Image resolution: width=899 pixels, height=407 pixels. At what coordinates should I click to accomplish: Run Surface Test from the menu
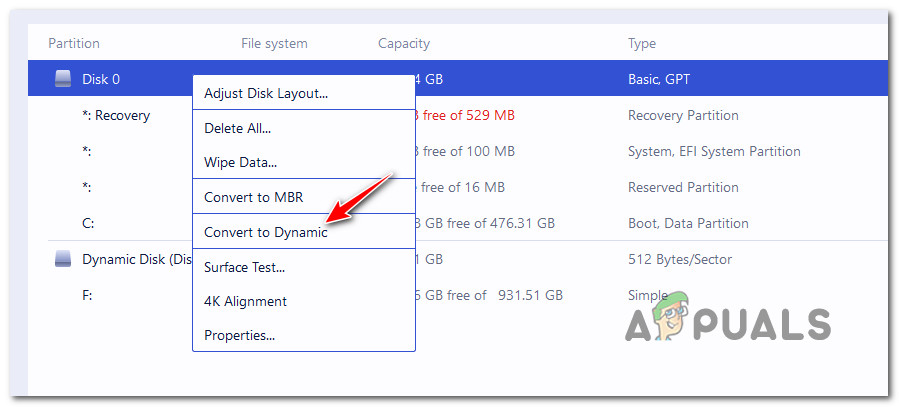(244, 267)
